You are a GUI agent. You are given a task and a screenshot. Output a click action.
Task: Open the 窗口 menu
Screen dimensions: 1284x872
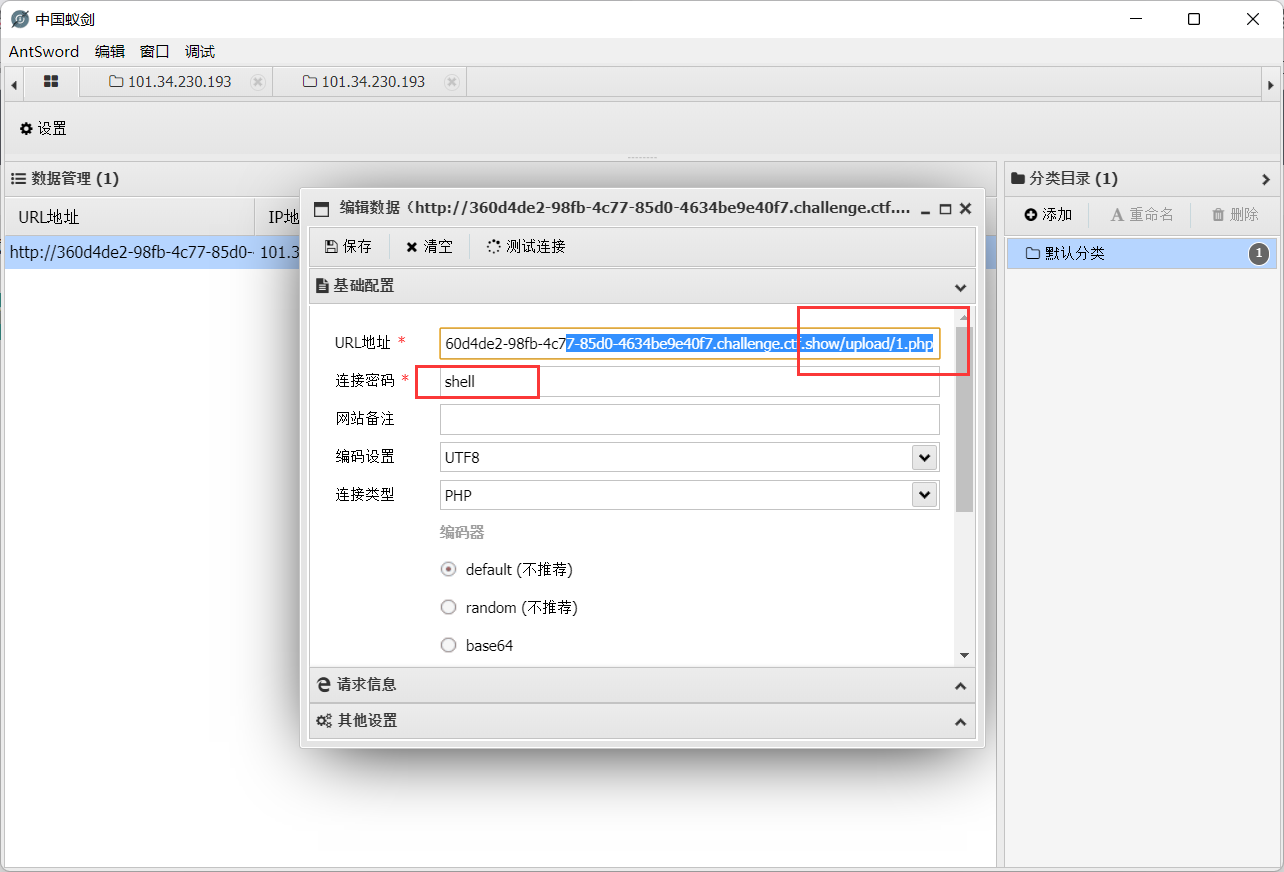pyautogui.click(x=155, y=52)
